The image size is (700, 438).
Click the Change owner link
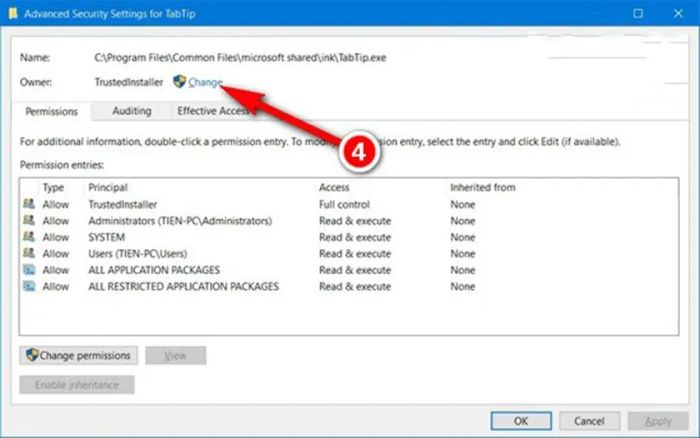coord(205,83)
